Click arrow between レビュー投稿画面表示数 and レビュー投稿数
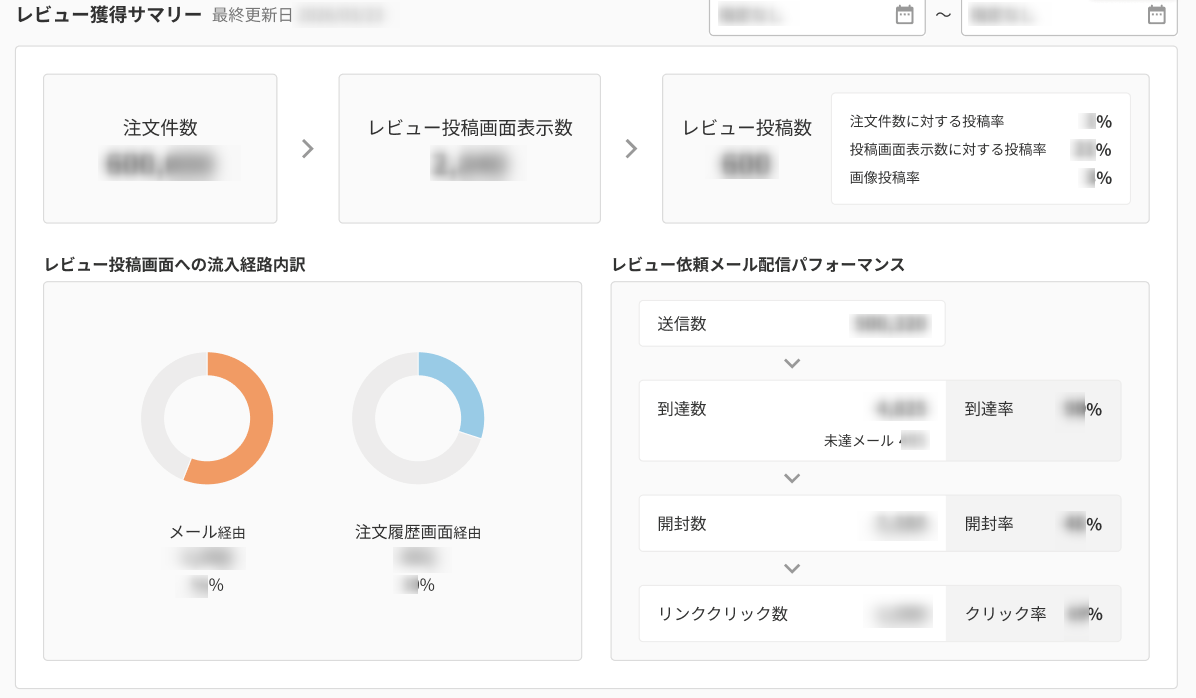 631,149
